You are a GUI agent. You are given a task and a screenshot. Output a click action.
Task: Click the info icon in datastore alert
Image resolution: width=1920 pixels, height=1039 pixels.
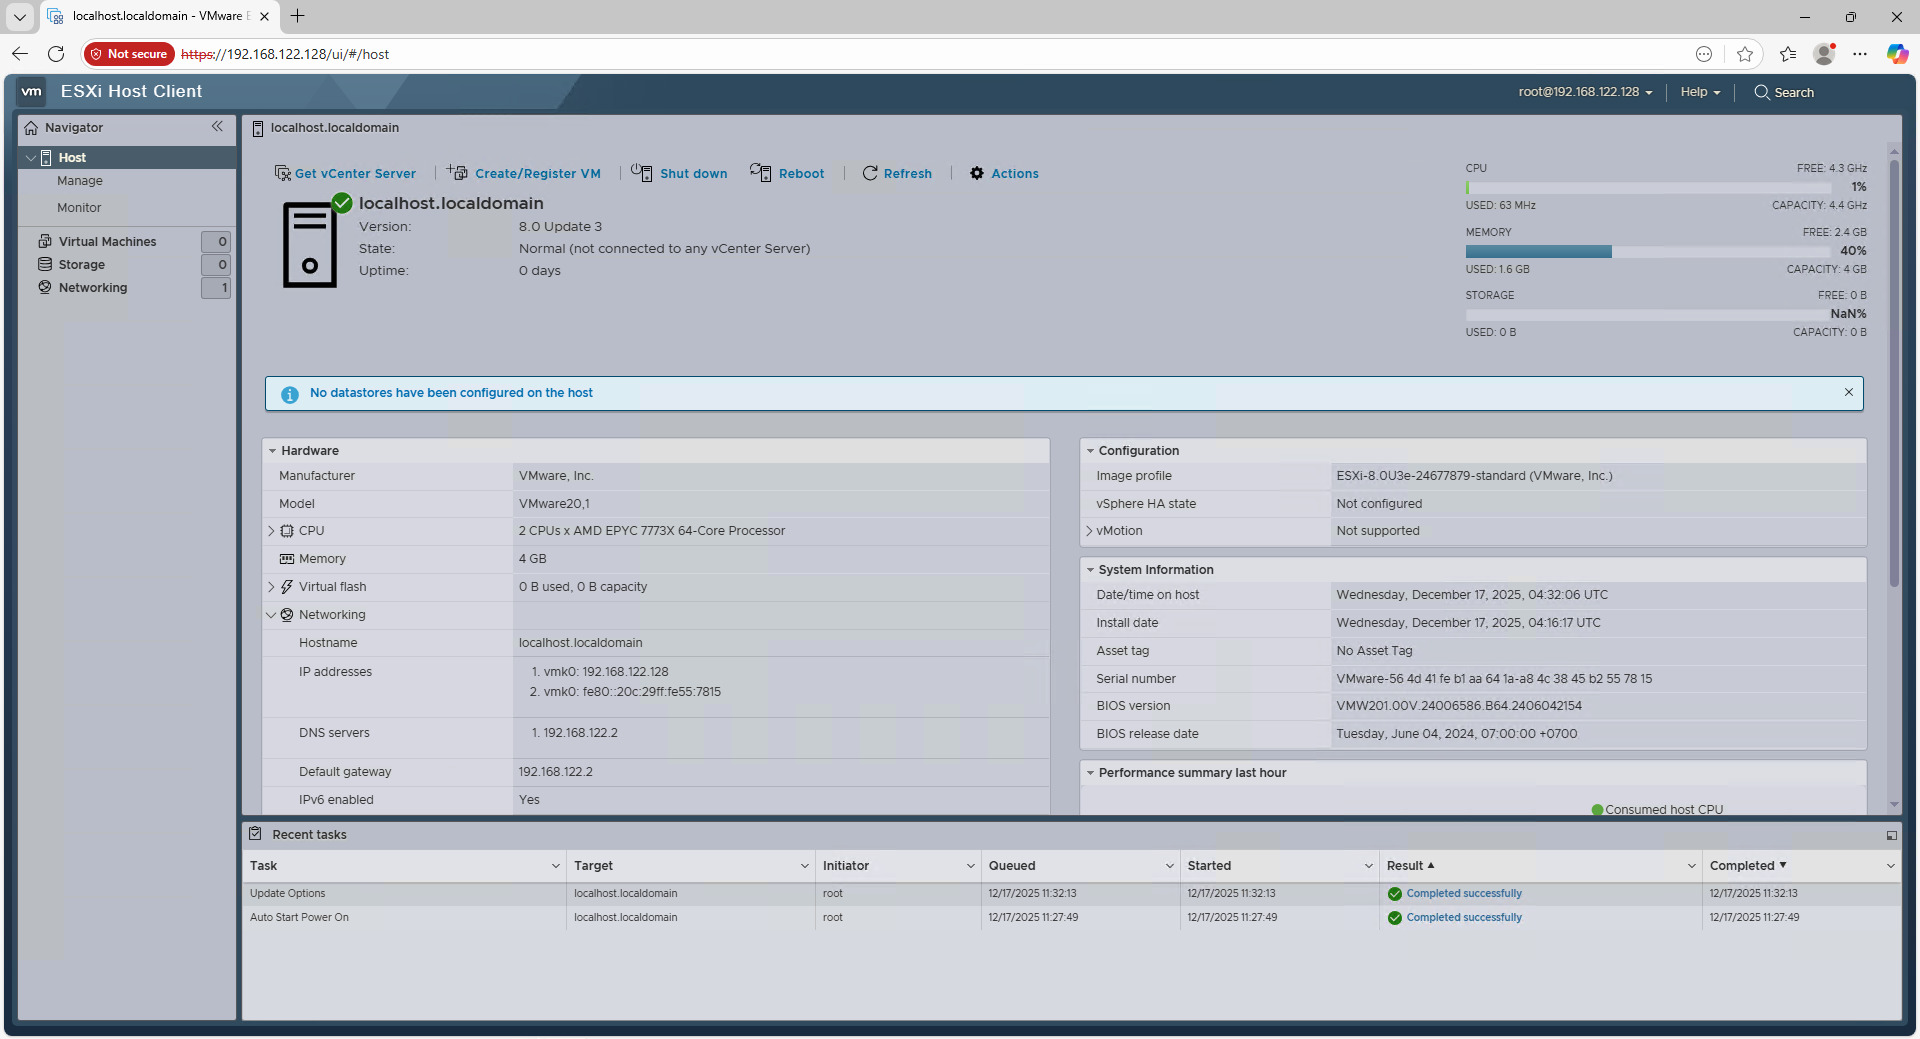(290, 394)
